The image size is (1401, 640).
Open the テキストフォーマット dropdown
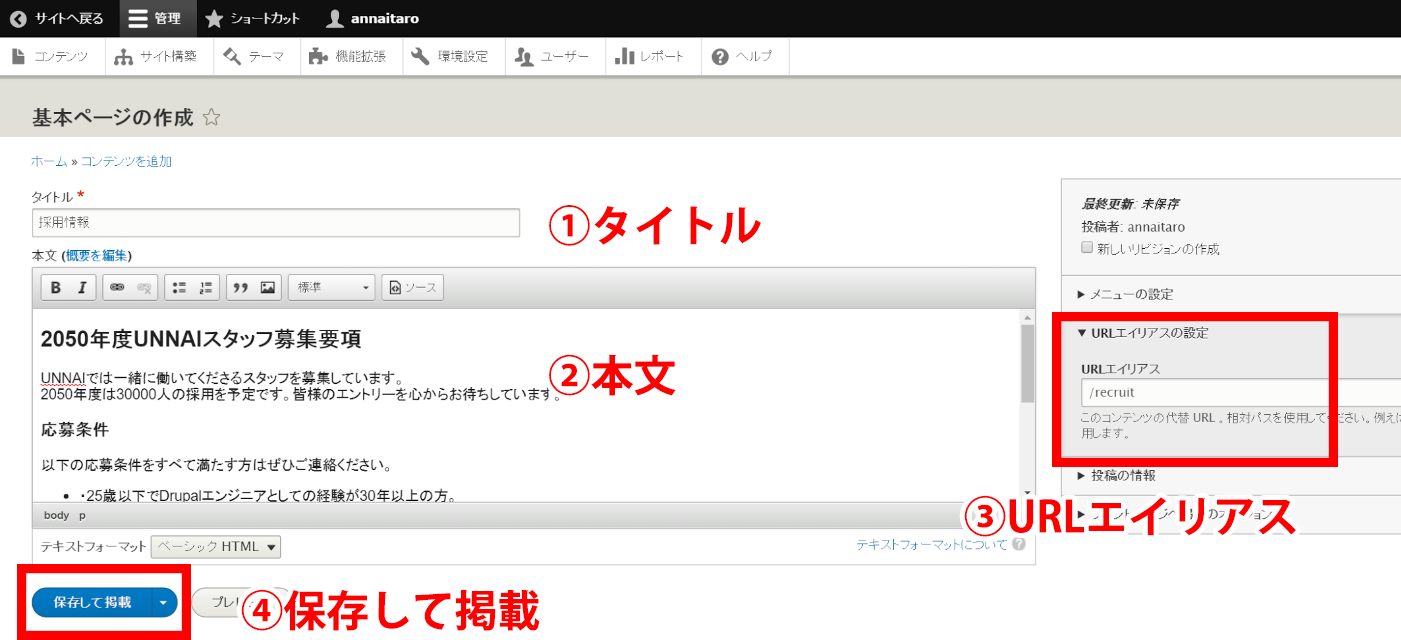[x=215, y=547]
